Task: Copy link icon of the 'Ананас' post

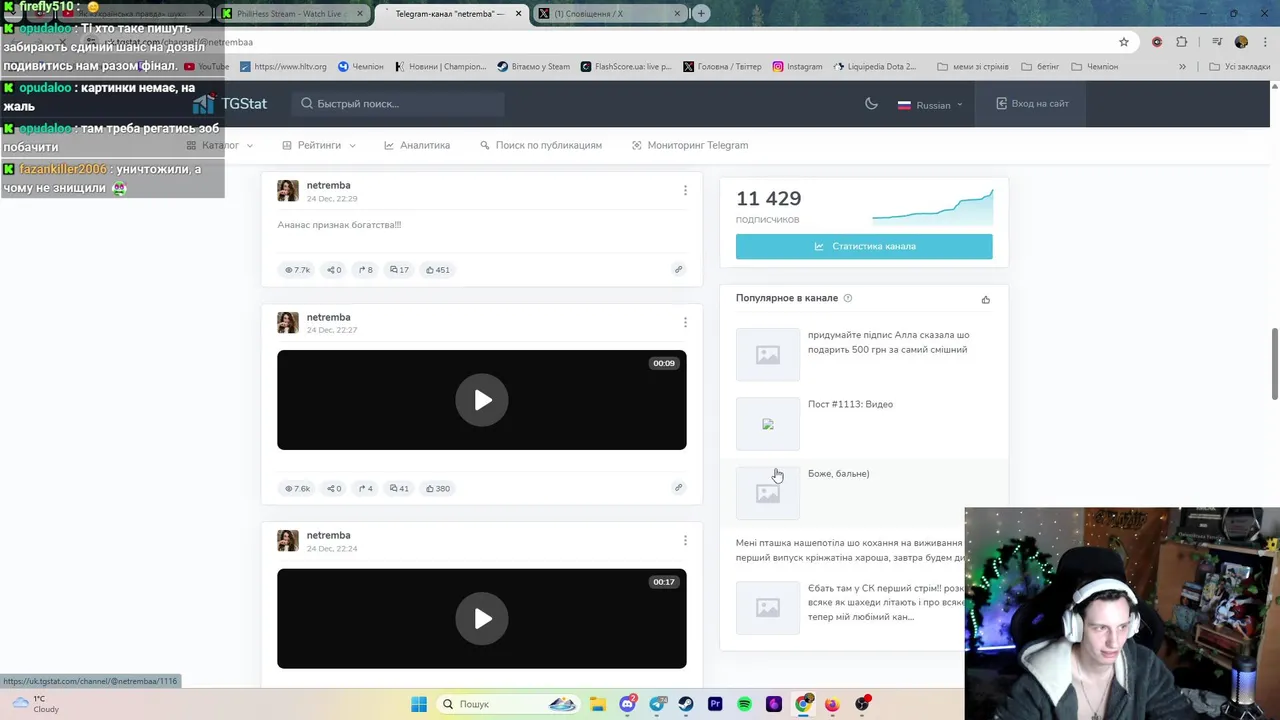Action: coord(678,269)
